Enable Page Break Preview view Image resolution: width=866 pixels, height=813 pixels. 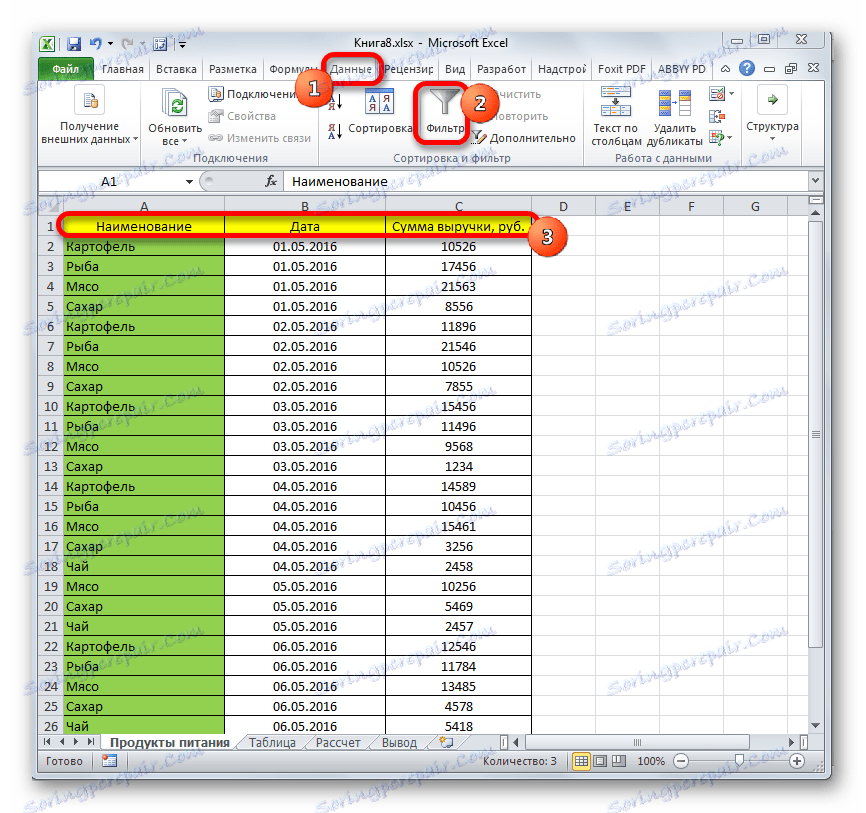pos(620,761)
